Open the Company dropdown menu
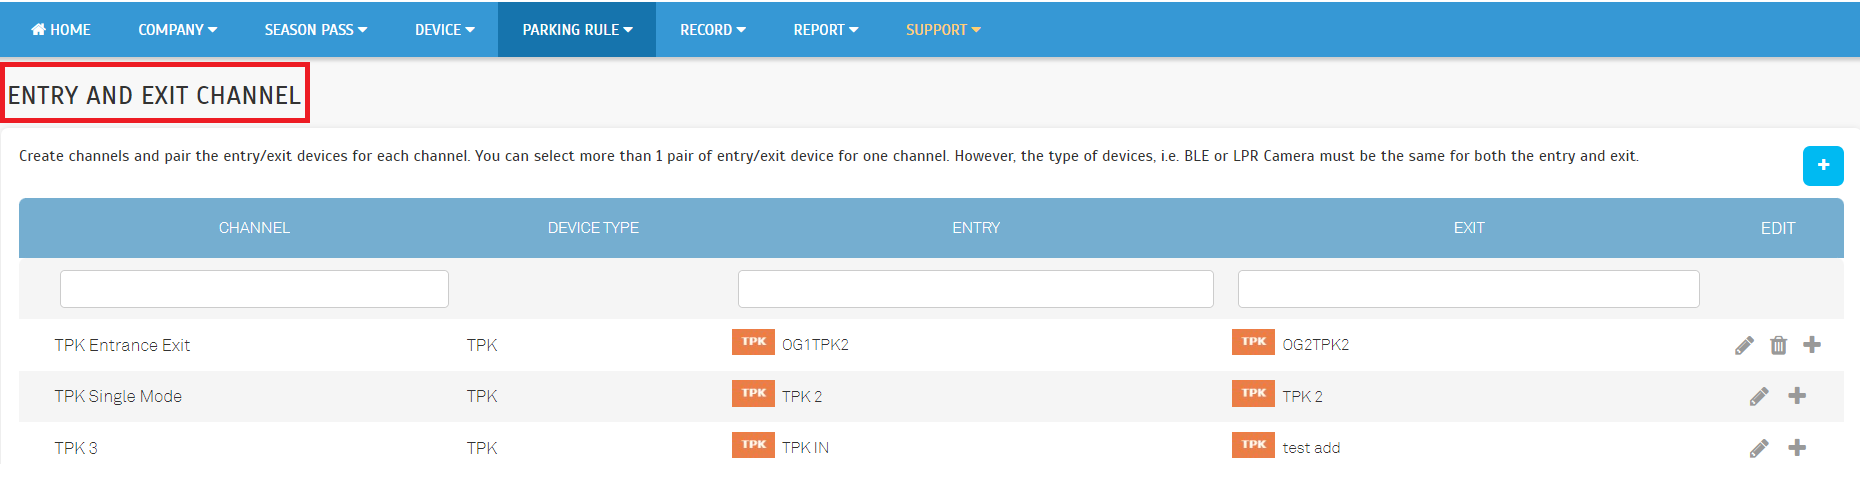The height and width of the screenshot is (489, 1860). coord(178,30)
